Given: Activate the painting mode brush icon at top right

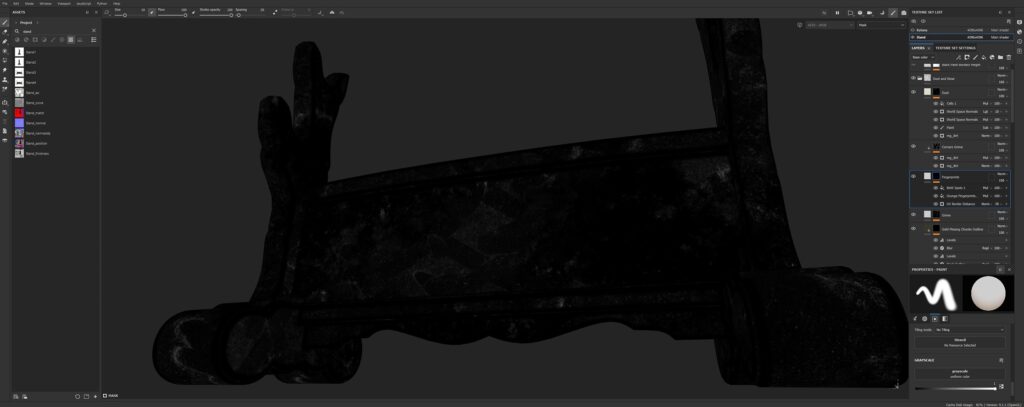Looking at the screenshot, I should coord(893,12).
